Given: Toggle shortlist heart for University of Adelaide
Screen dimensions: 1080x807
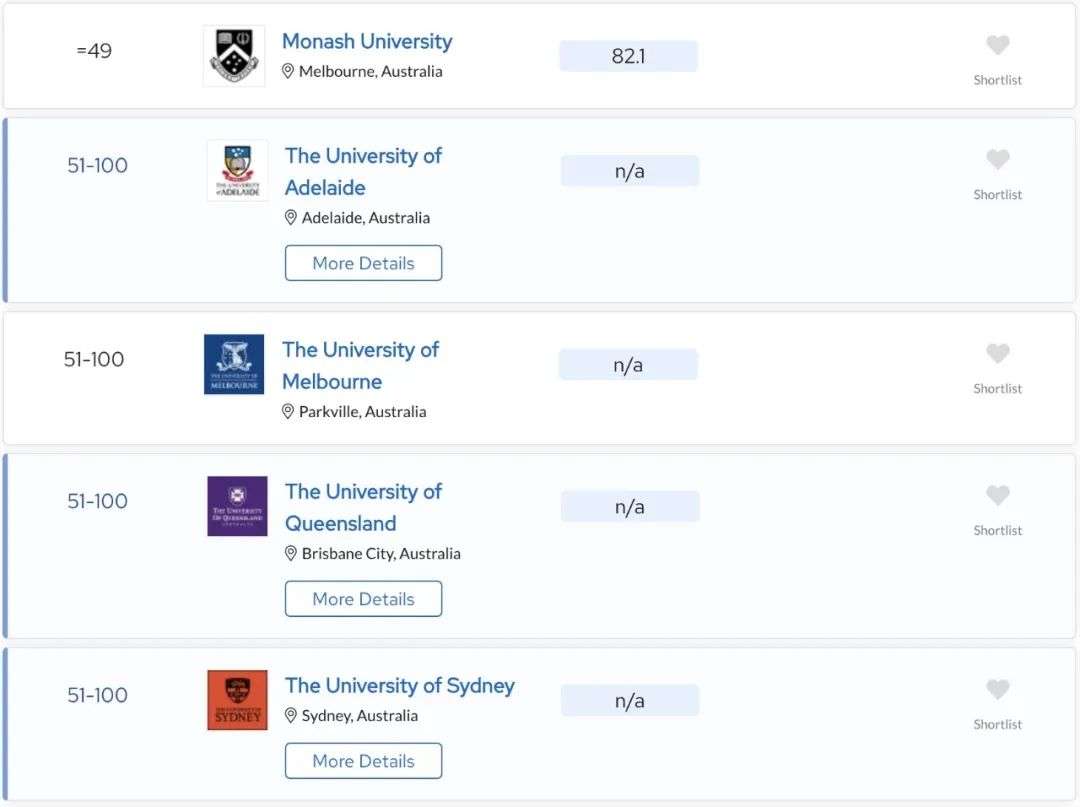Looking at the screenshot, I should (997, 160).
